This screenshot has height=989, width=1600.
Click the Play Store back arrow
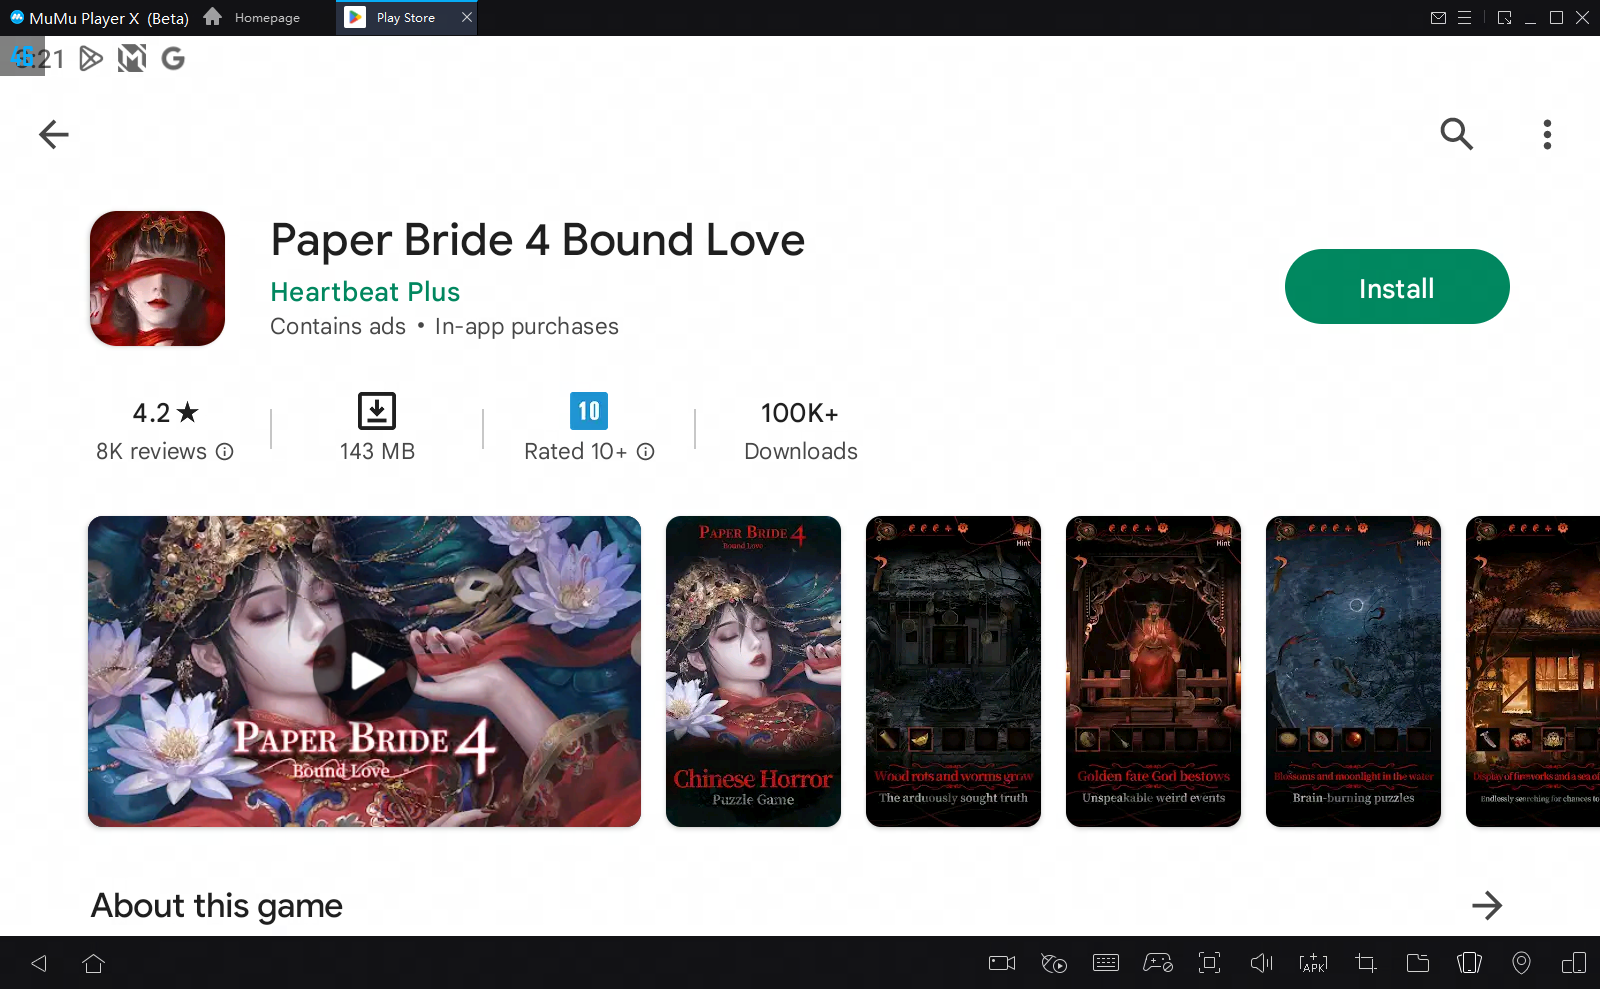[54, 134]
